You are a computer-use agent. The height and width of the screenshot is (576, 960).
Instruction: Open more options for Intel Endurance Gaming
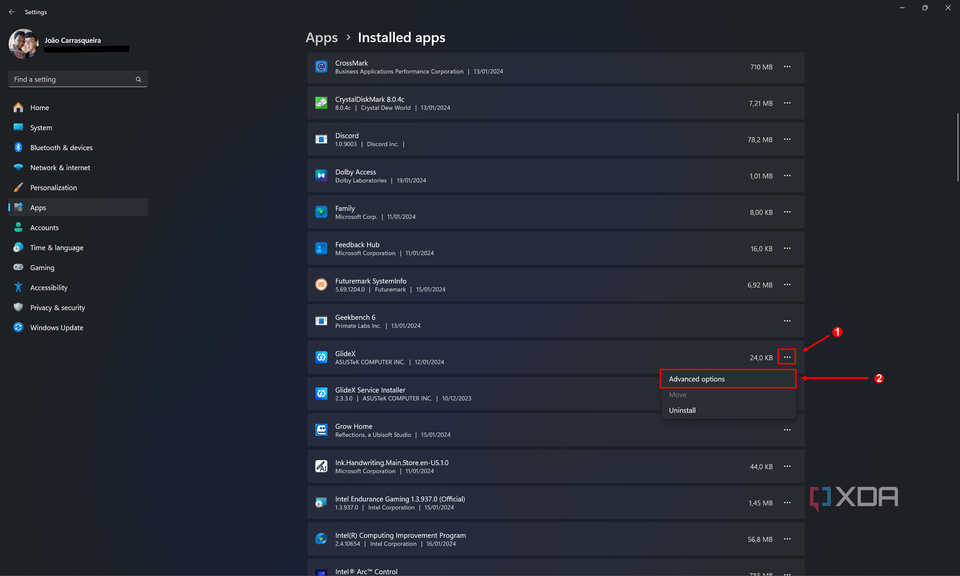787,503
